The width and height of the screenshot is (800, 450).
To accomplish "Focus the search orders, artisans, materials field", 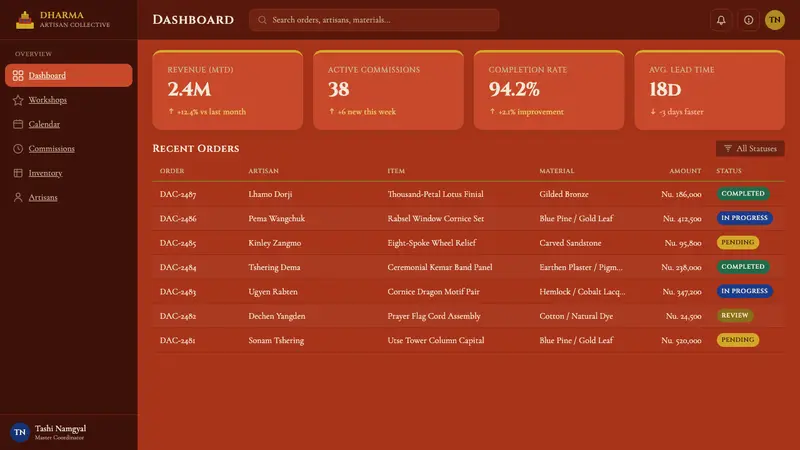I will point(374,20).
